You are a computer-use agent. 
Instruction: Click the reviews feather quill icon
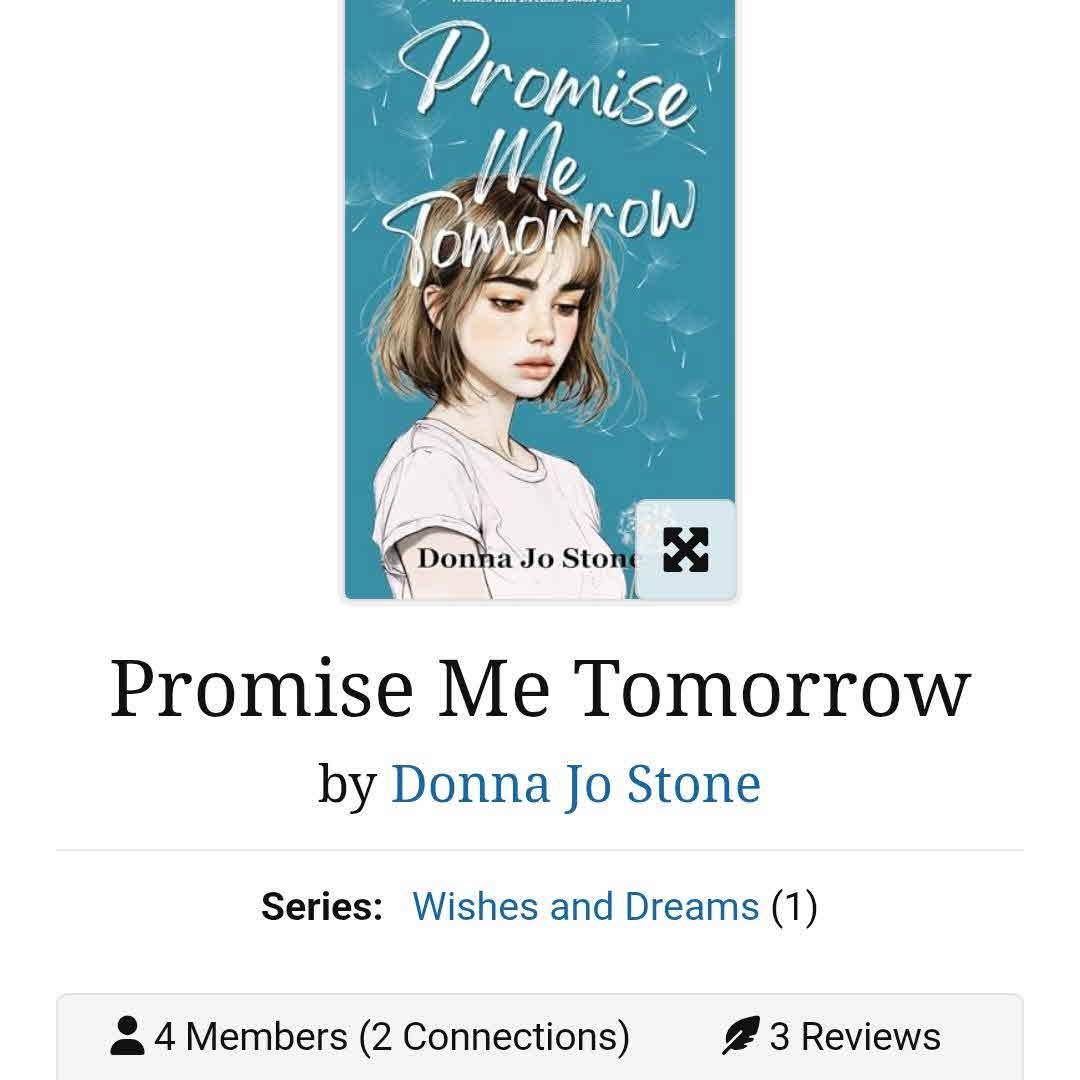(740, 1035)
